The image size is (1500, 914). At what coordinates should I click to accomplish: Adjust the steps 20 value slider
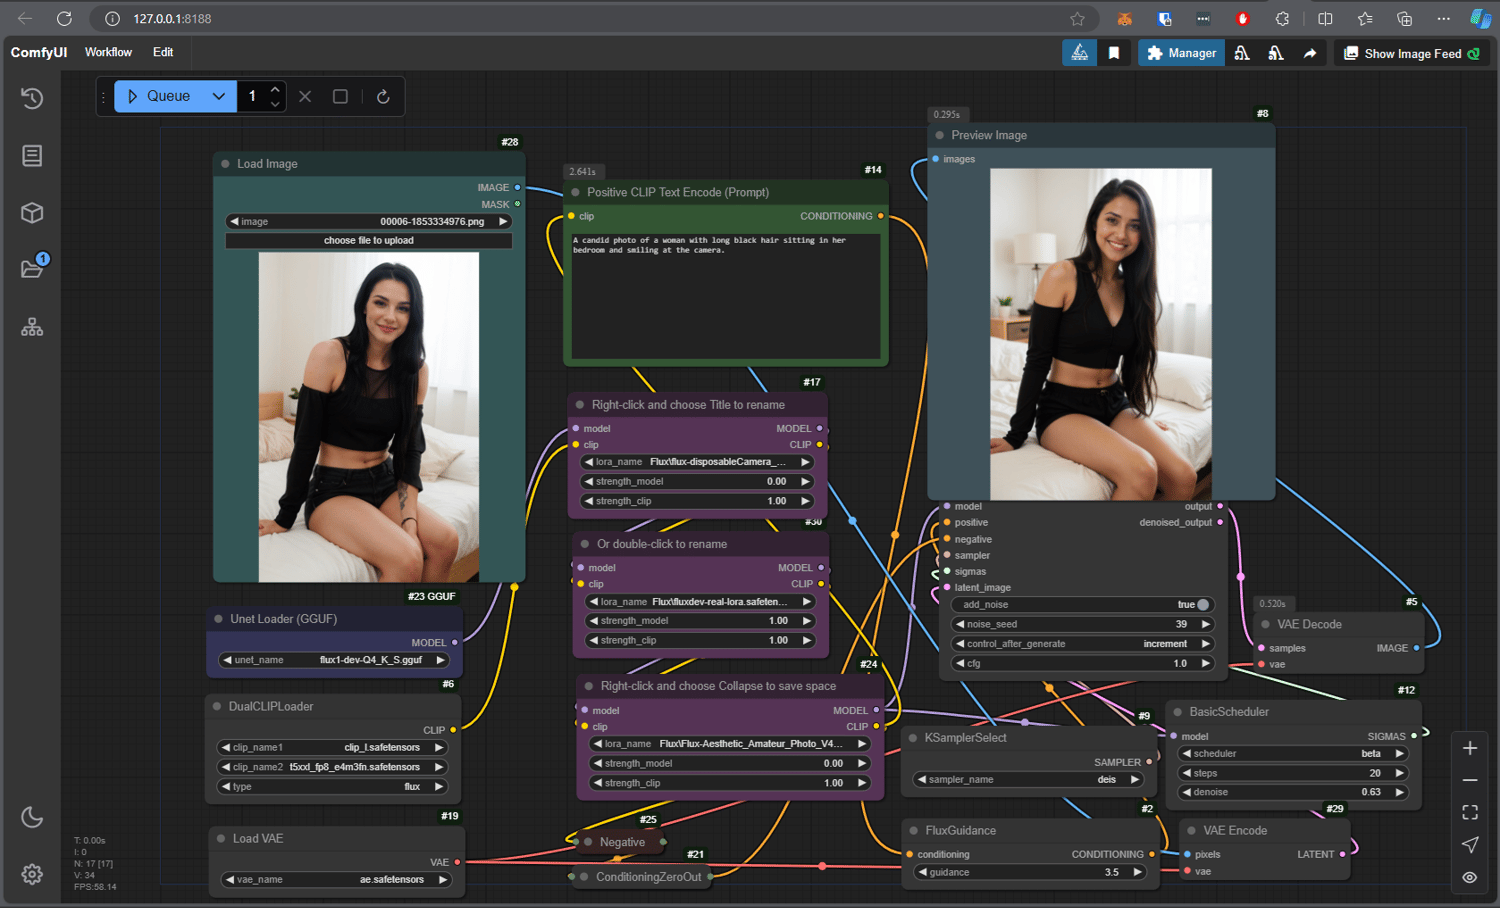(1293, 773)
